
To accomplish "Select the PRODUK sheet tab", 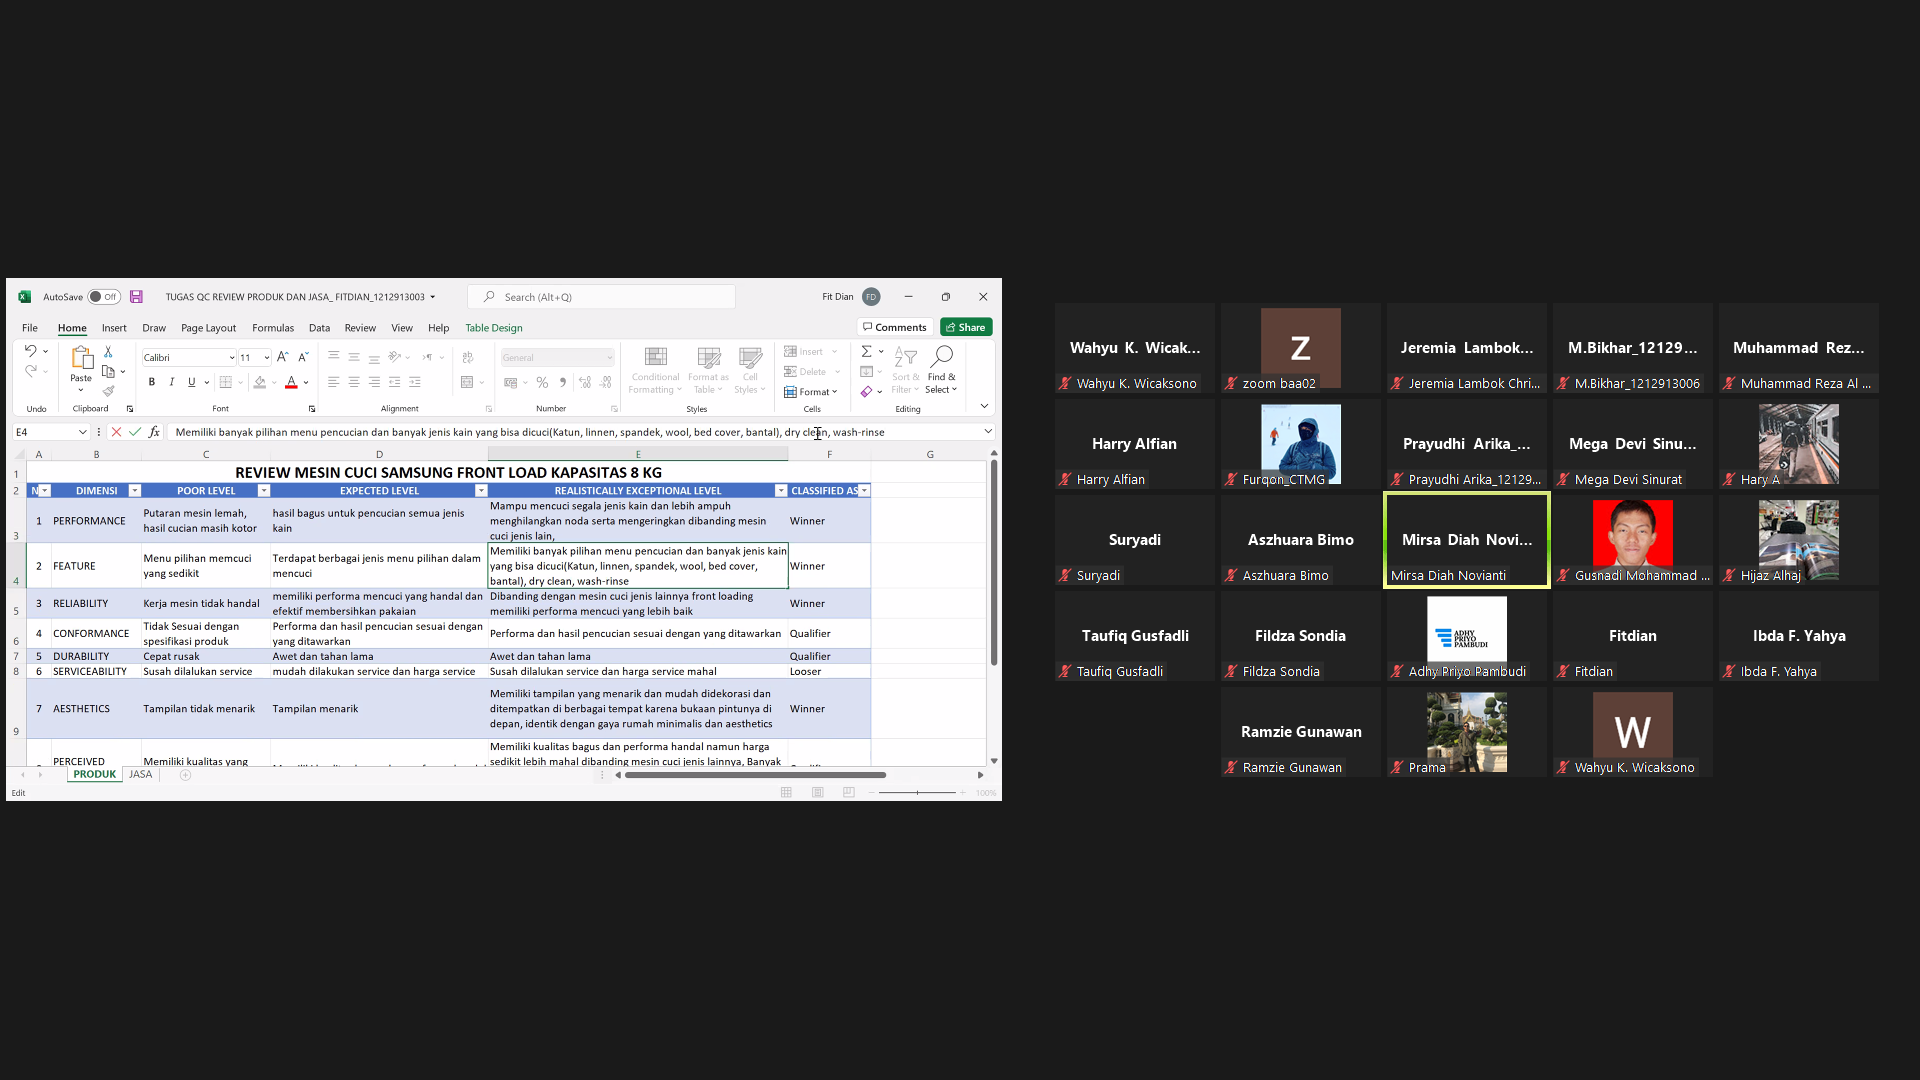I will coord(95,775).
